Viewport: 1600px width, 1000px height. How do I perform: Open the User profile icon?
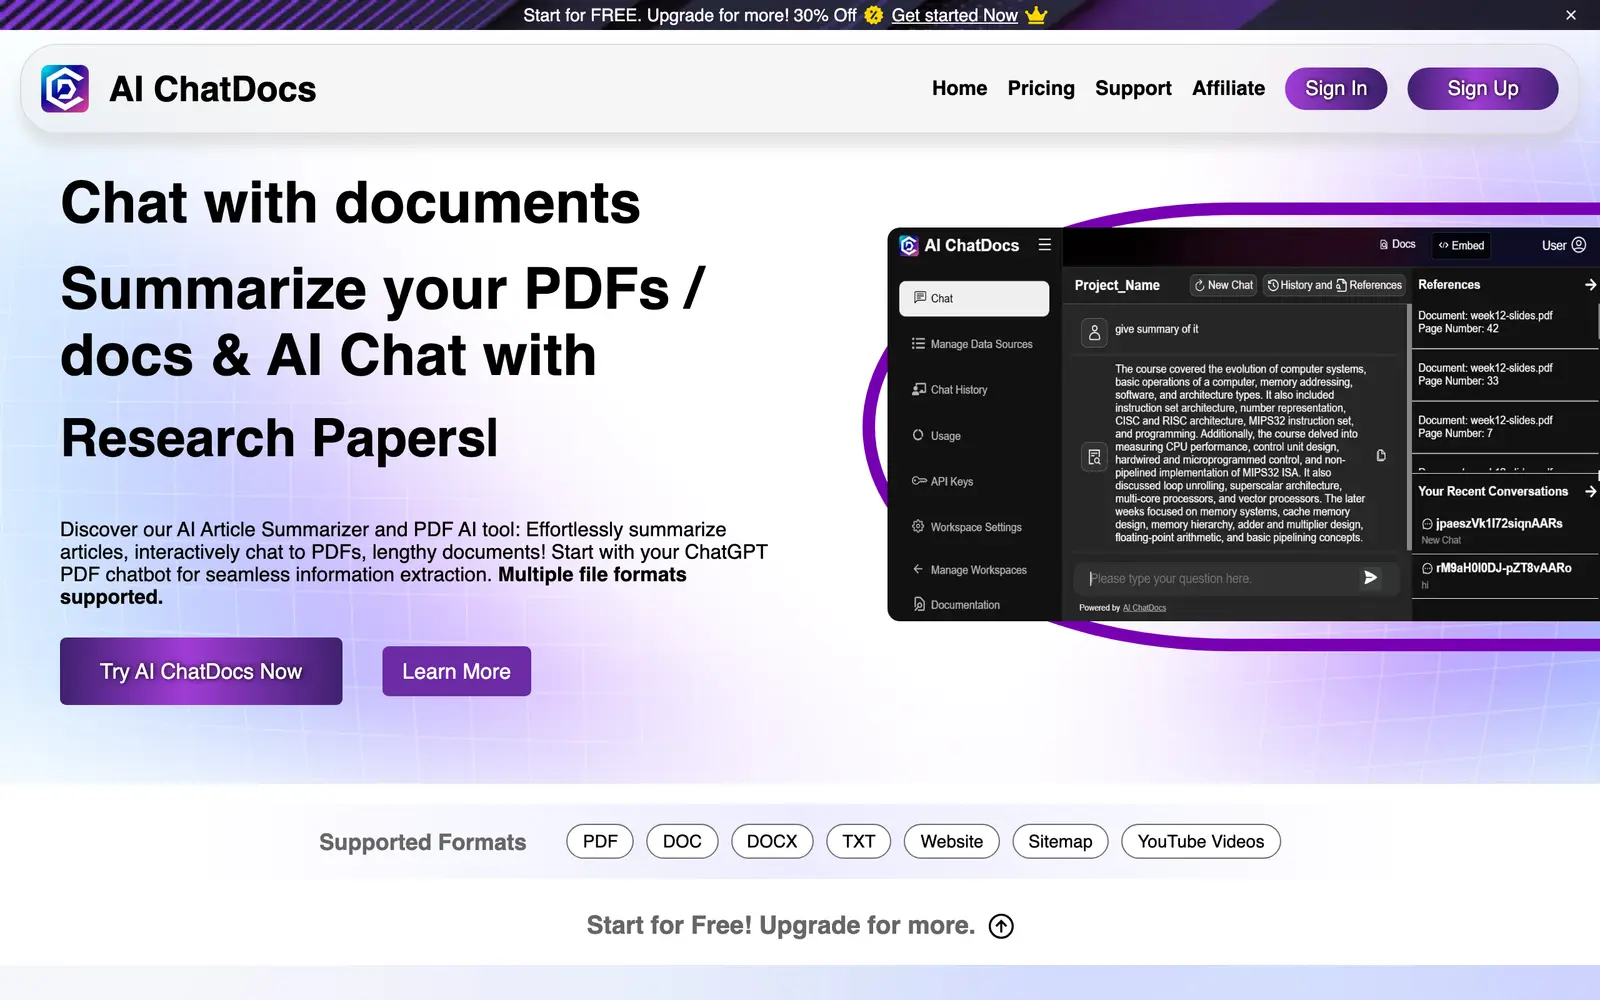point(1579,245)
